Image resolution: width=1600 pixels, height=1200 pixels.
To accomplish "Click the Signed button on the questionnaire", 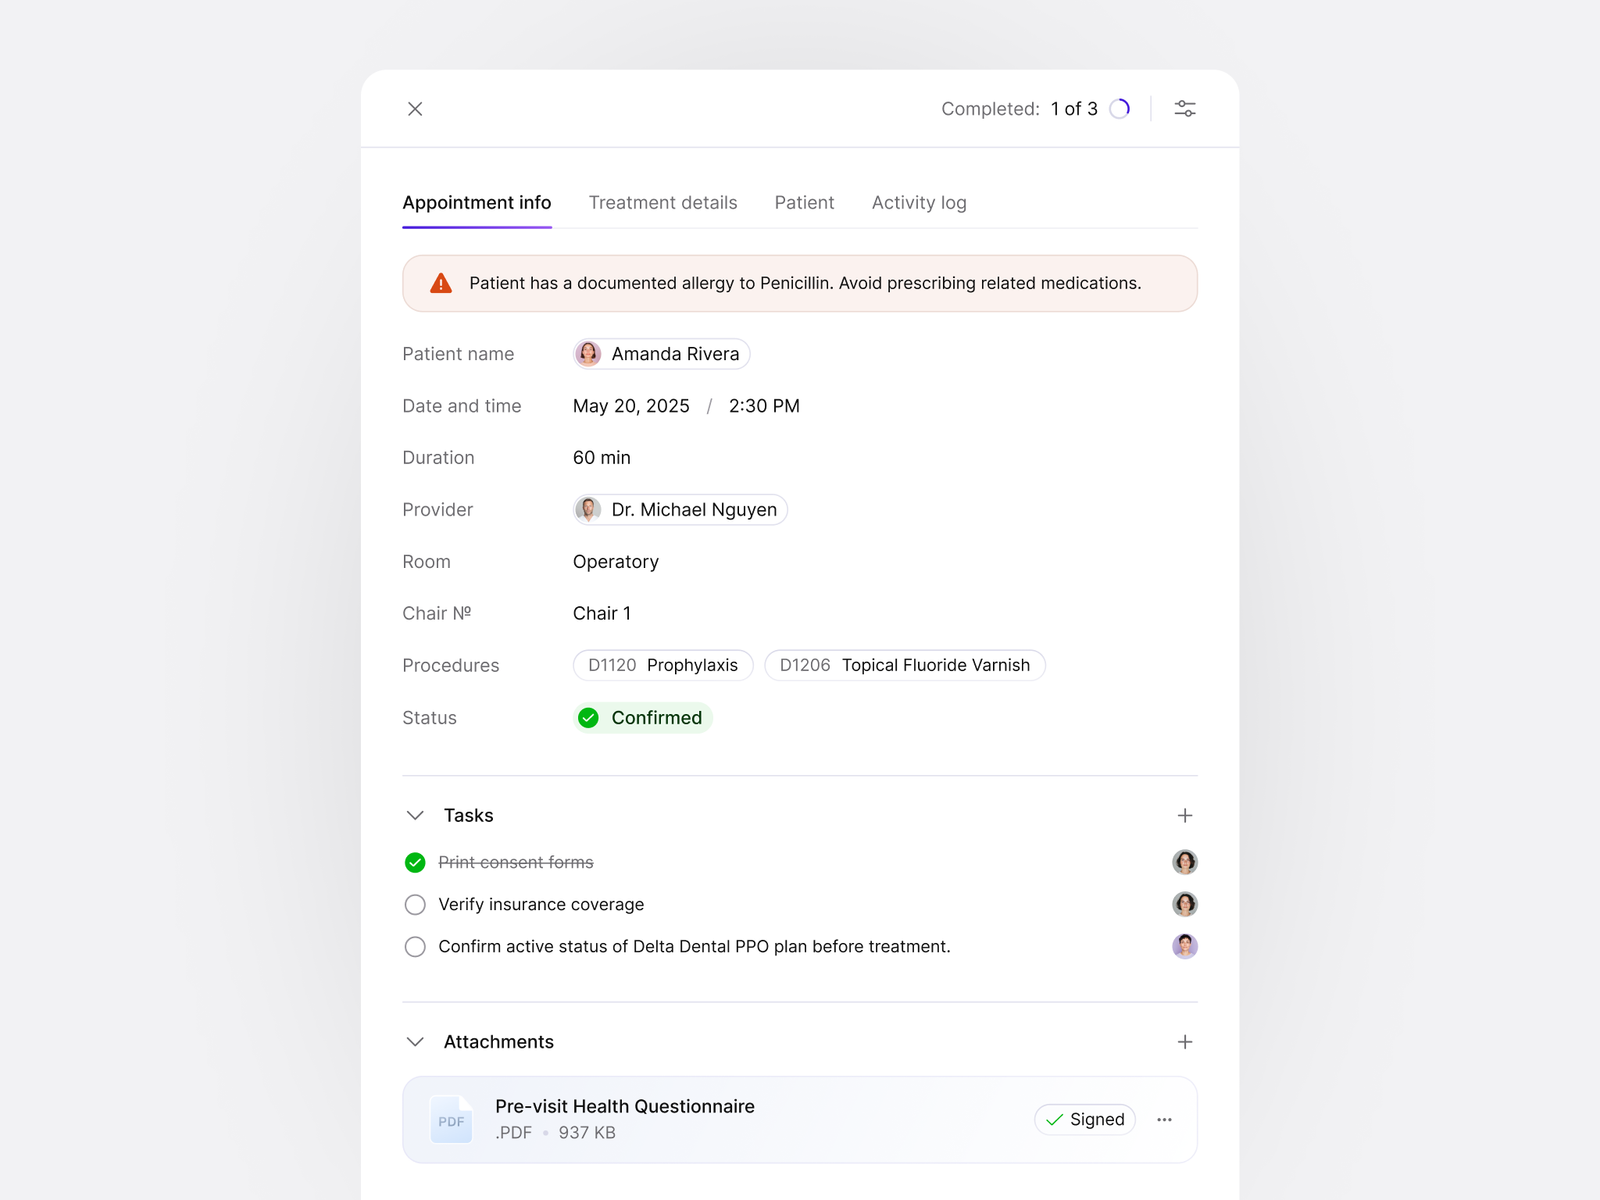I will pyautogui.click(x=1085, y=1119).
